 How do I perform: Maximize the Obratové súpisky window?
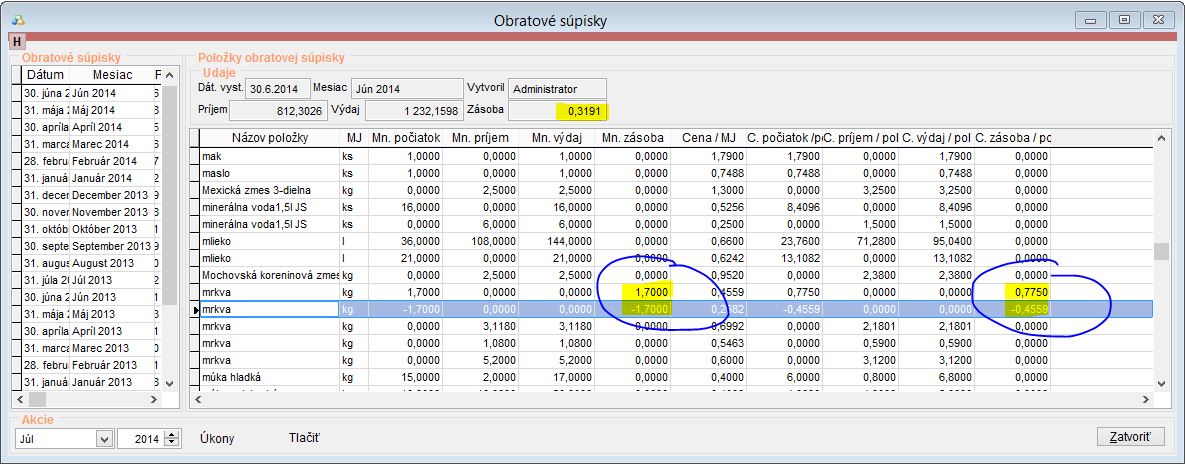pos(1125,20)
